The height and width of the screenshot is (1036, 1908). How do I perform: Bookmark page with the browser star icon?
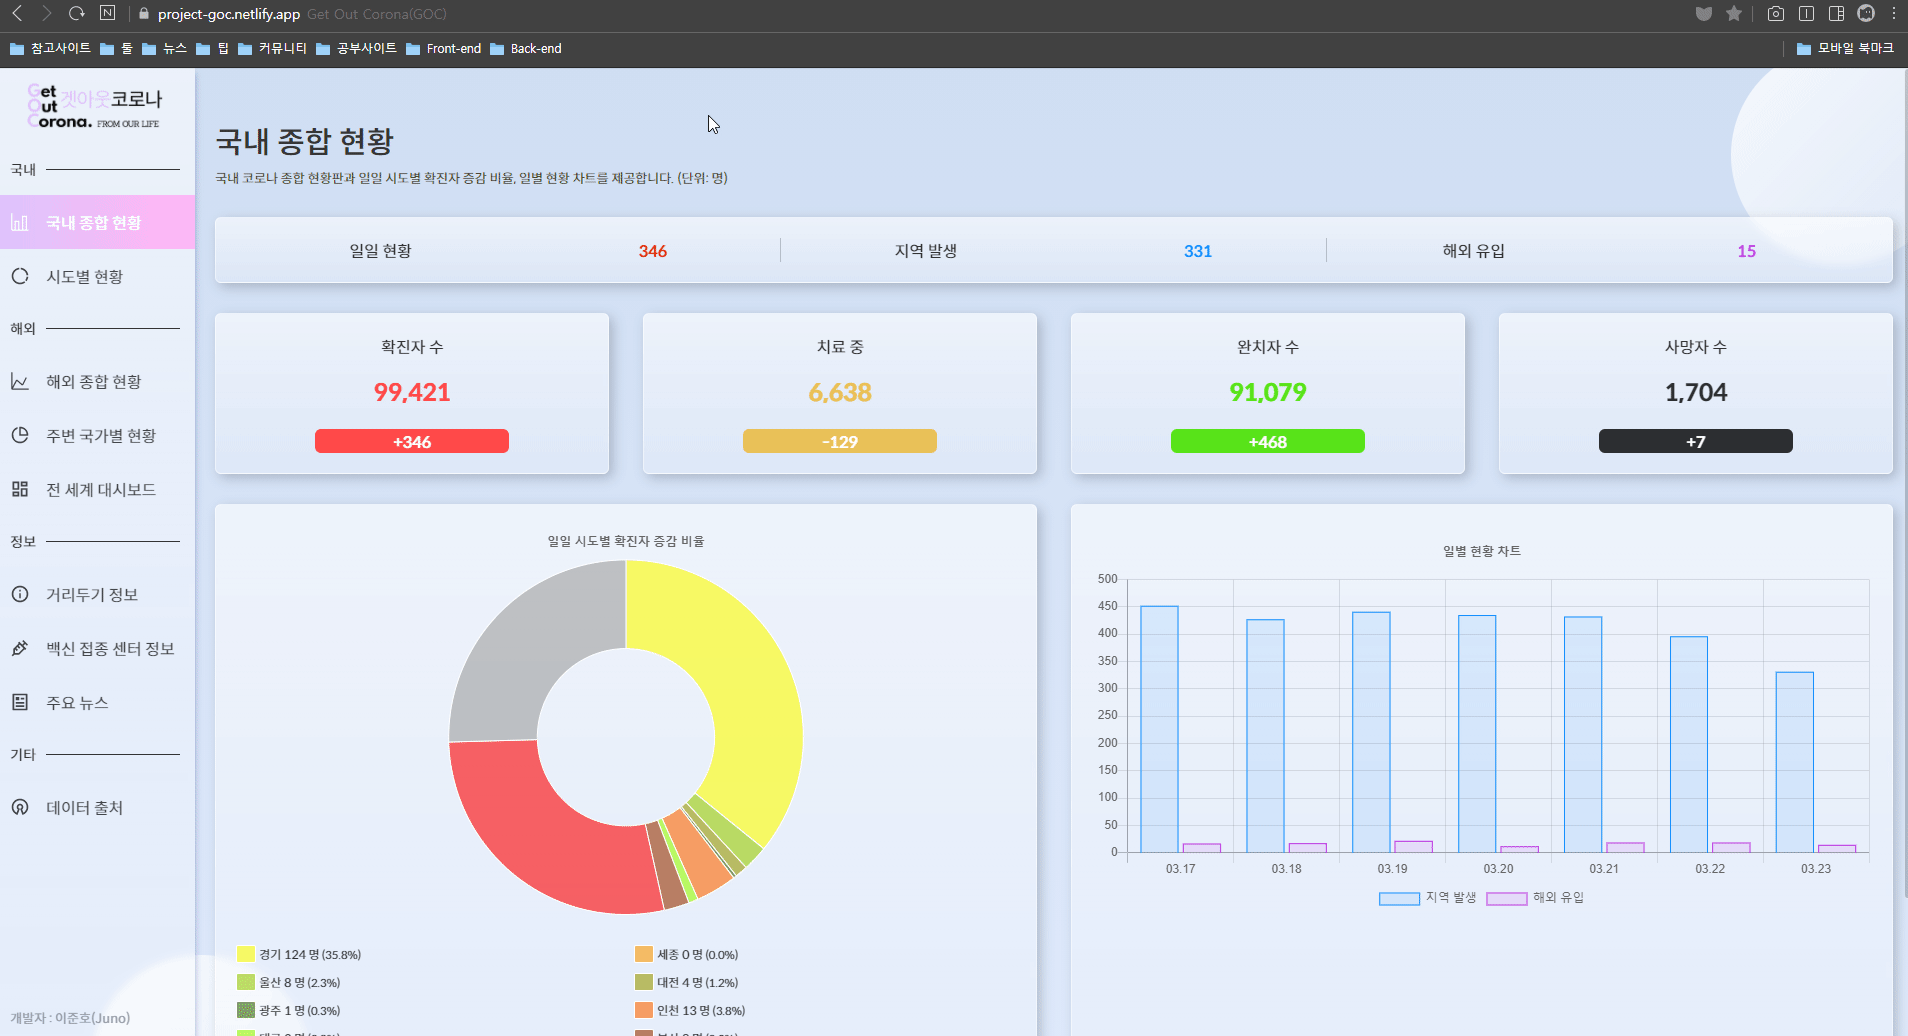tap(1734, 14)
